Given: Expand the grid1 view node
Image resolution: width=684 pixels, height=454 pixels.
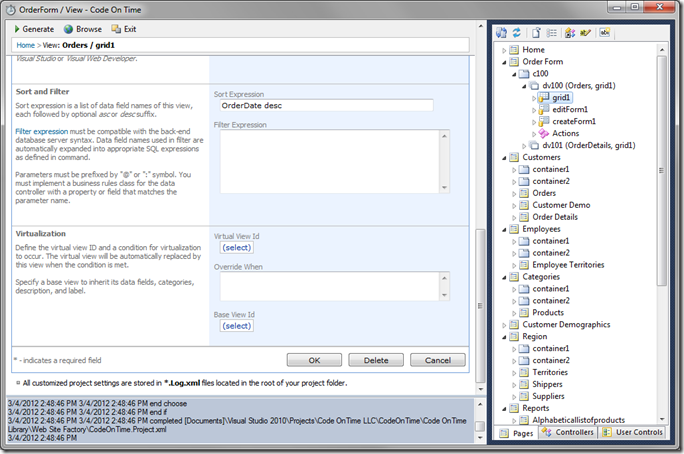Looking at the screenshot, I should coord(534,98).
